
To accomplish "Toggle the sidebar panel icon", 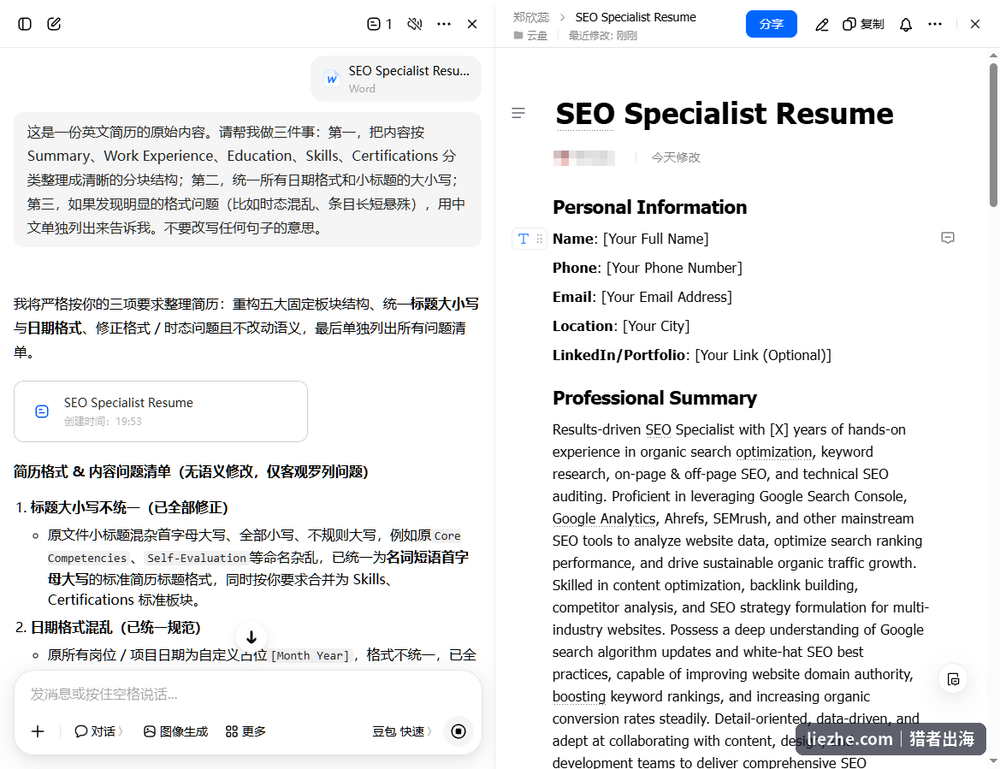I will 25,24.
